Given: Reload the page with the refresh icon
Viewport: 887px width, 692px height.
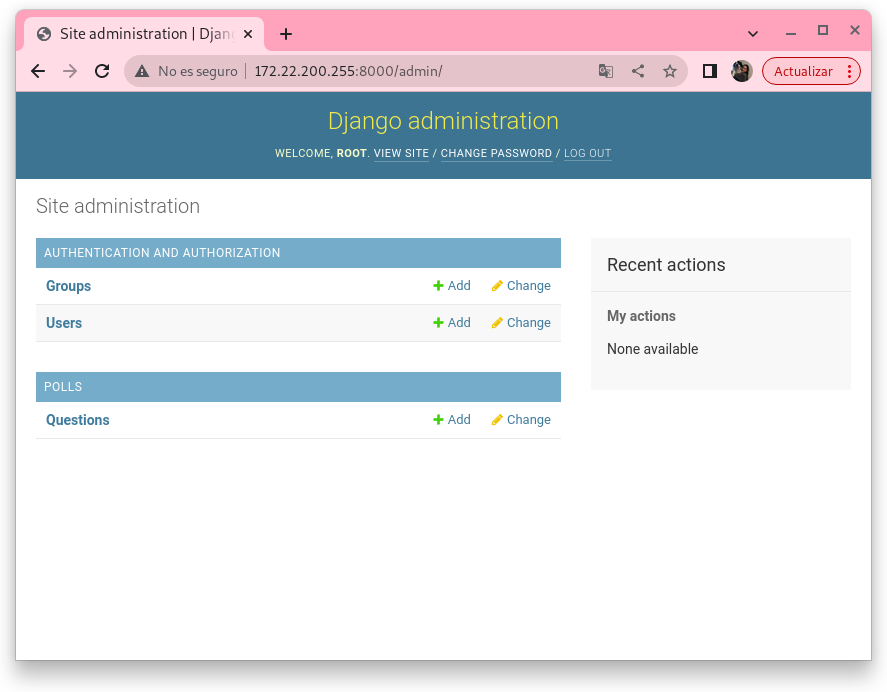Looking at the screenshot, I should [102, 71].
